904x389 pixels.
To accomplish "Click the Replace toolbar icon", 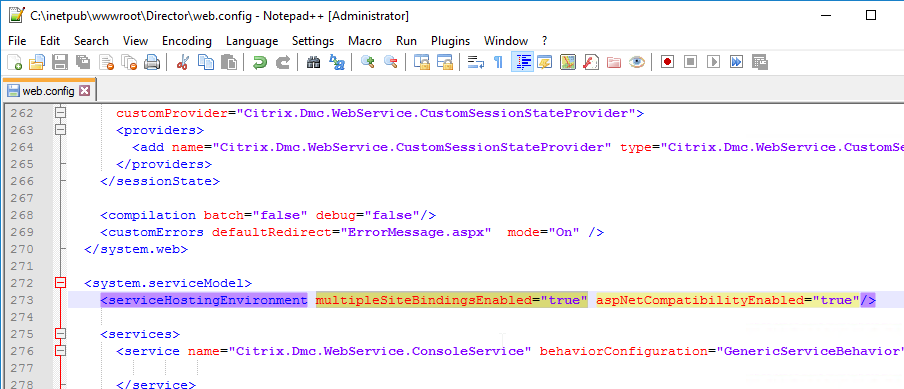I will (x=337, y=62).
